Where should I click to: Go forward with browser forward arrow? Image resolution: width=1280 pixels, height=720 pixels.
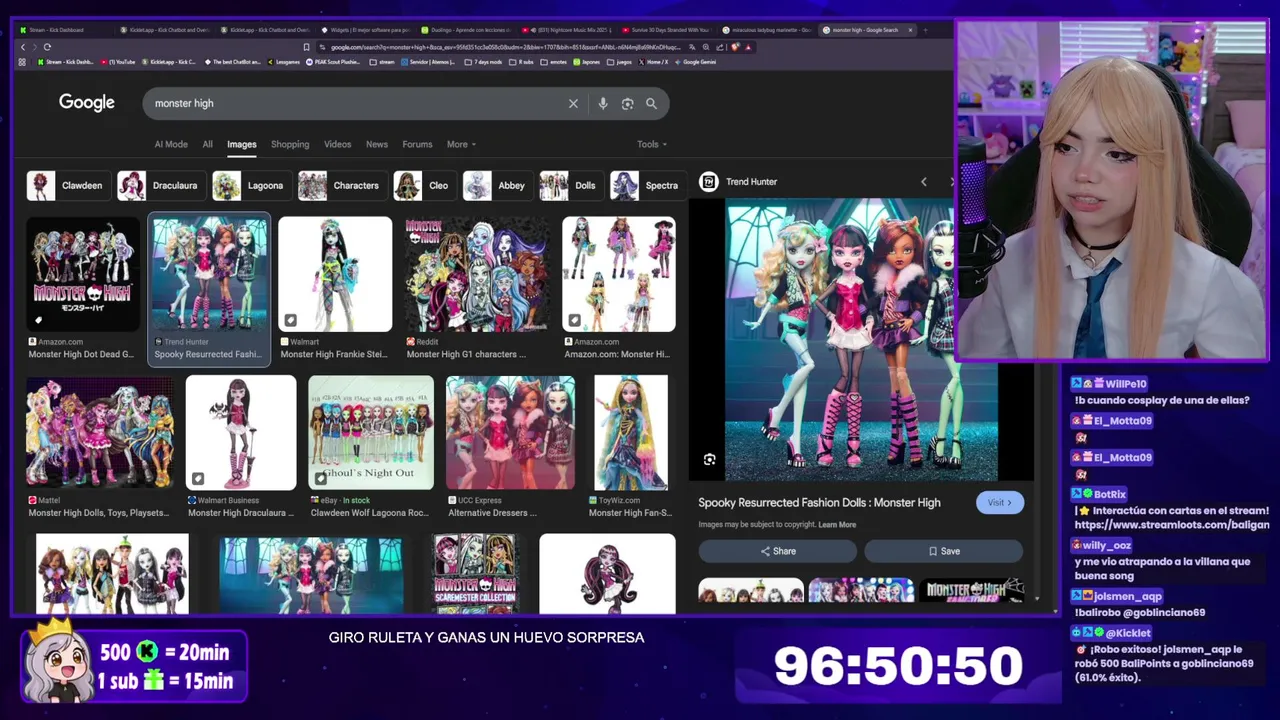[35, 47]
